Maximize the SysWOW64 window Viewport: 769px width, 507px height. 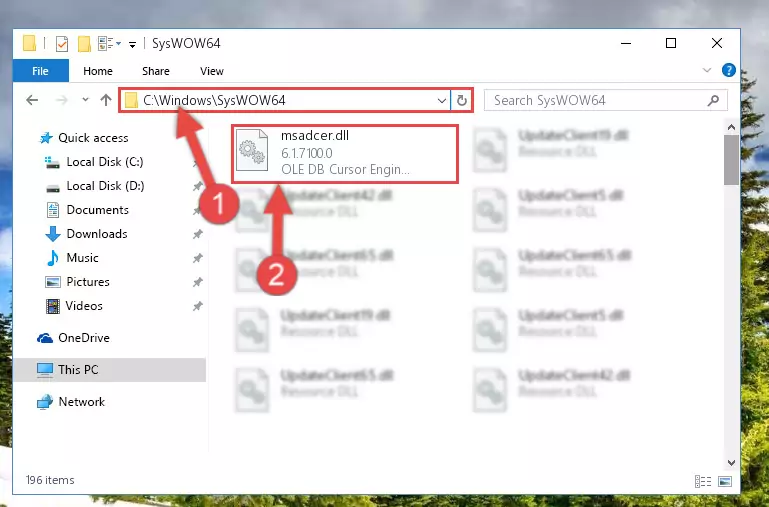671,43
